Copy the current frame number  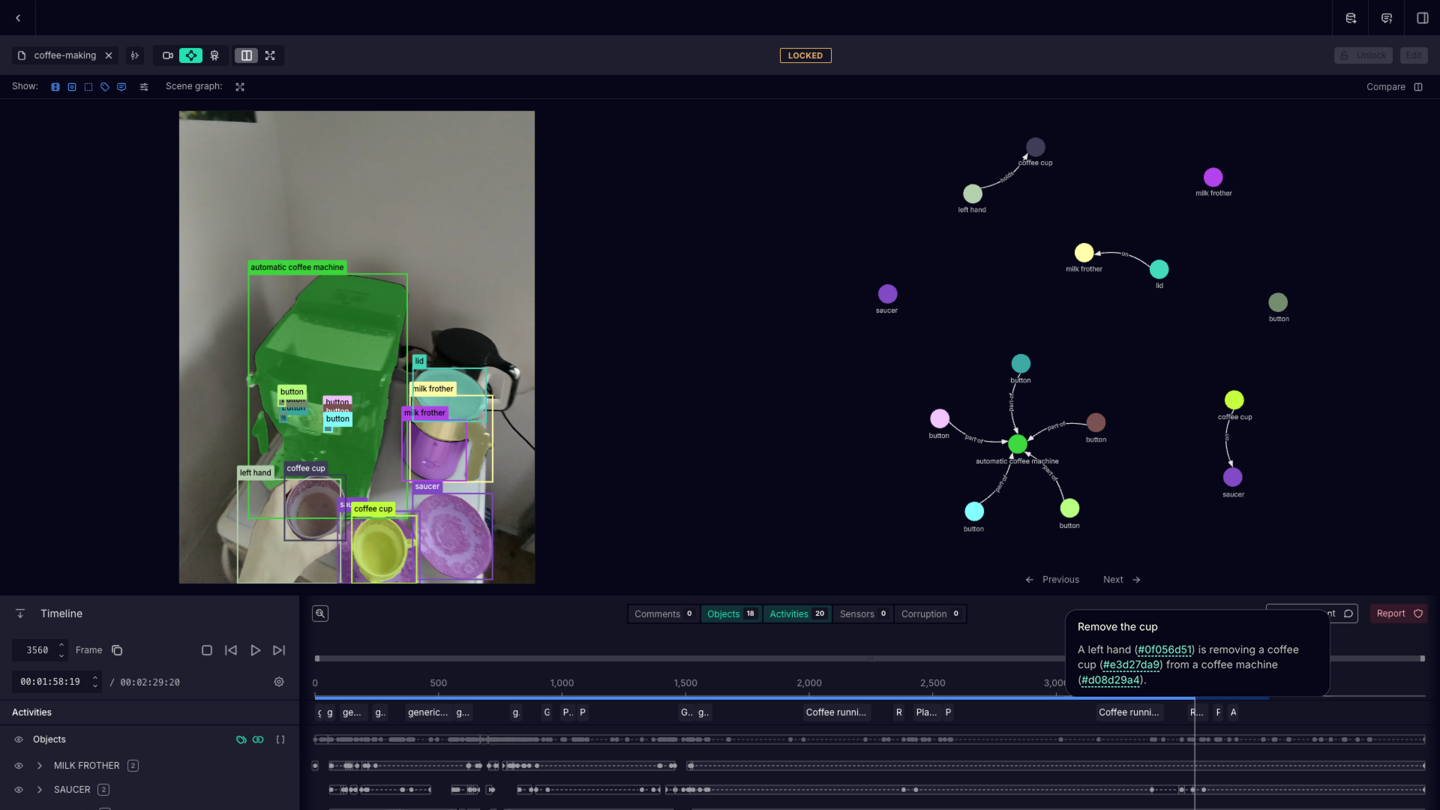coord(117,650)
